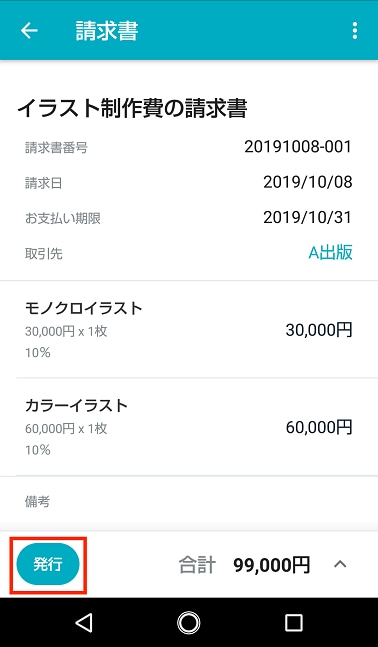Open the three-dot overflow menu
This screenshot has width=378, height=647.
354,31
